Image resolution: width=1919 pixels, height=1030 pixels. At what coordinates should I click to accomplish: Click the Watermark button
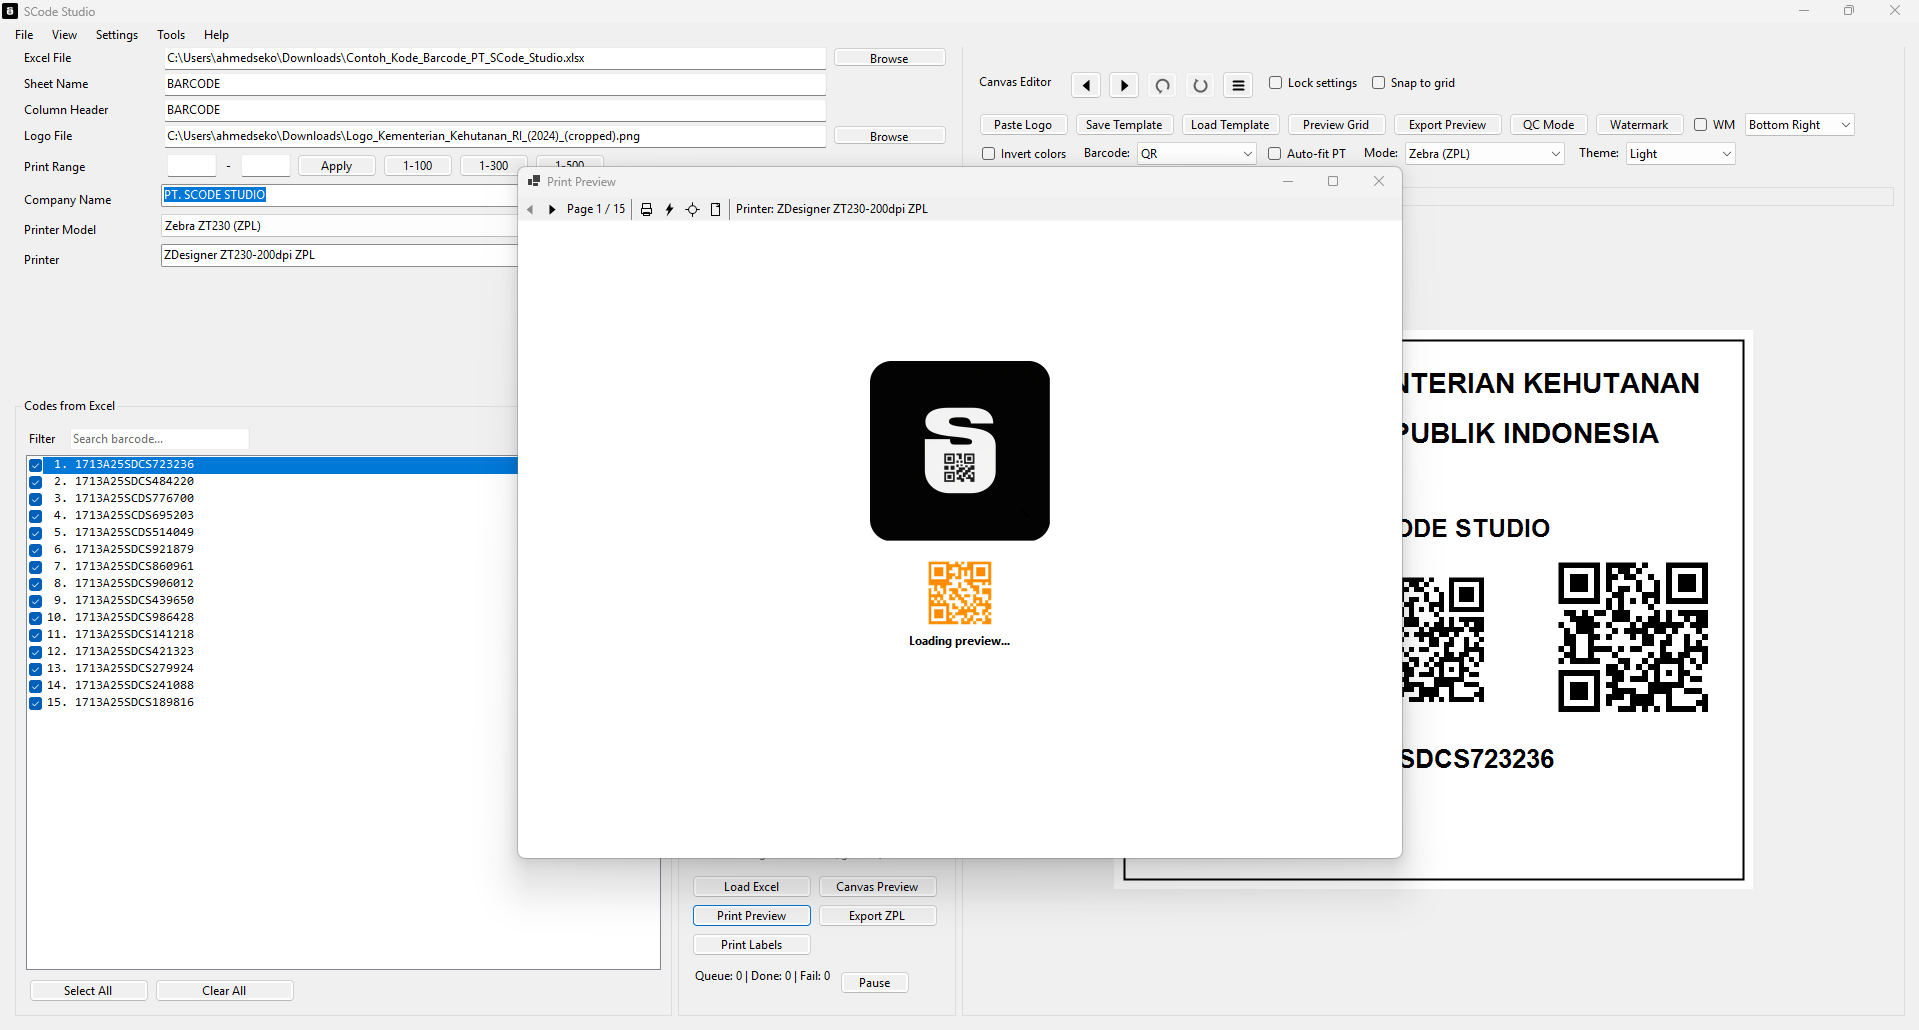[1639, 125]
